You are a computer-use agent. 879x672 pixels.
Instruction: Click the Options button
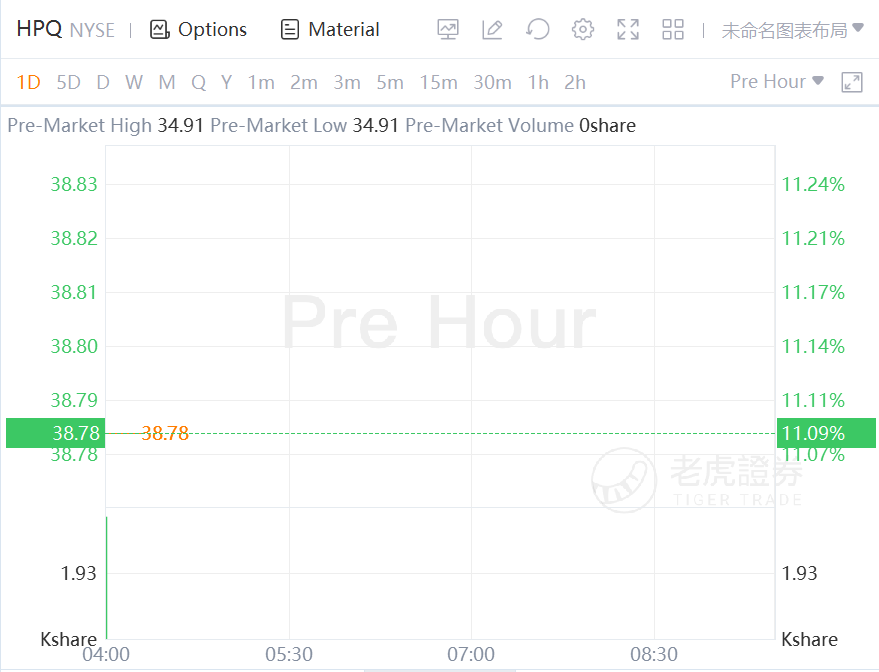198,29
